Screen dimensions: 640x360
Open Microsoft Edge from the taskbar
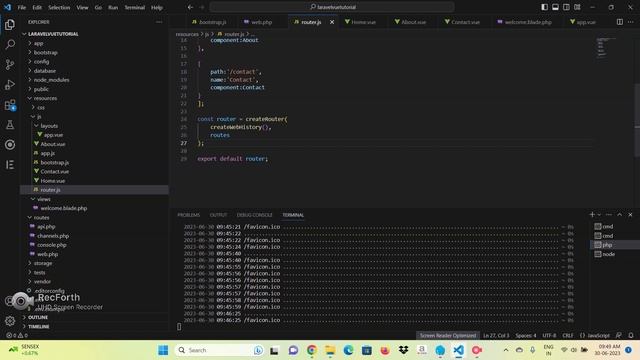point(348,350)
